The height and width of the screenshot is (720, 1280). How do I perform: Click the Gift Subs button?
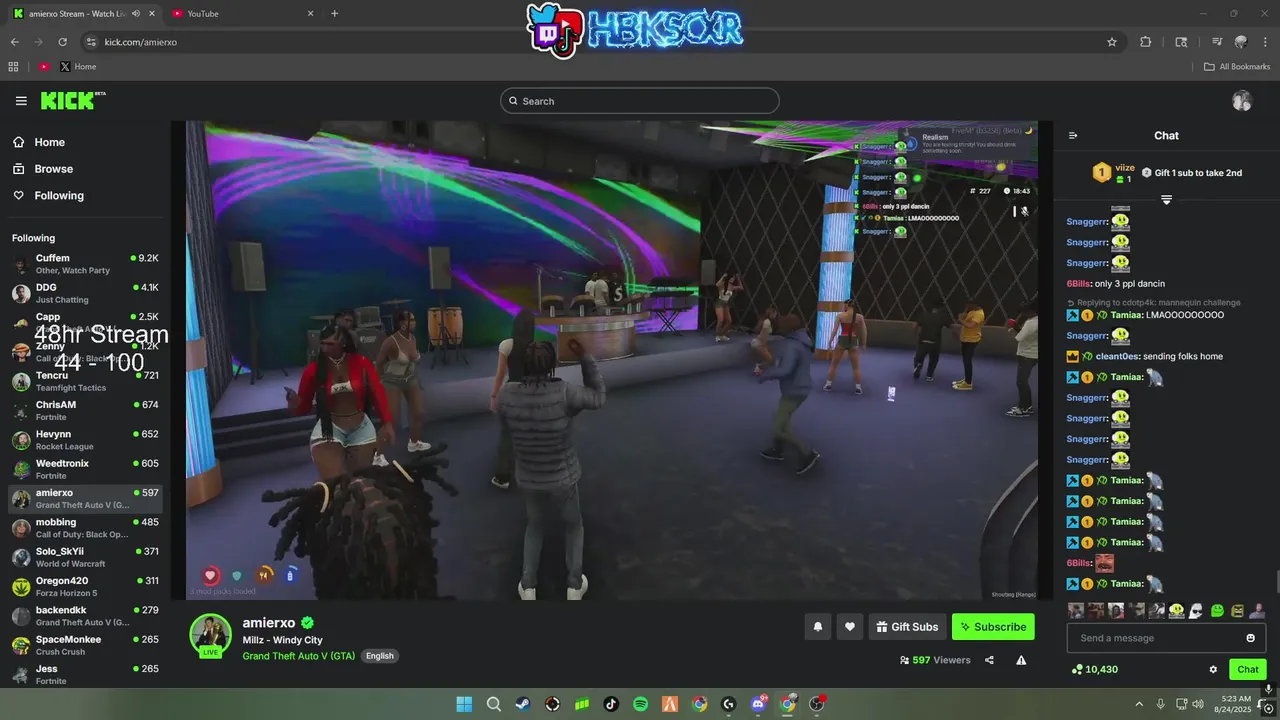click(x=907, y=627)
